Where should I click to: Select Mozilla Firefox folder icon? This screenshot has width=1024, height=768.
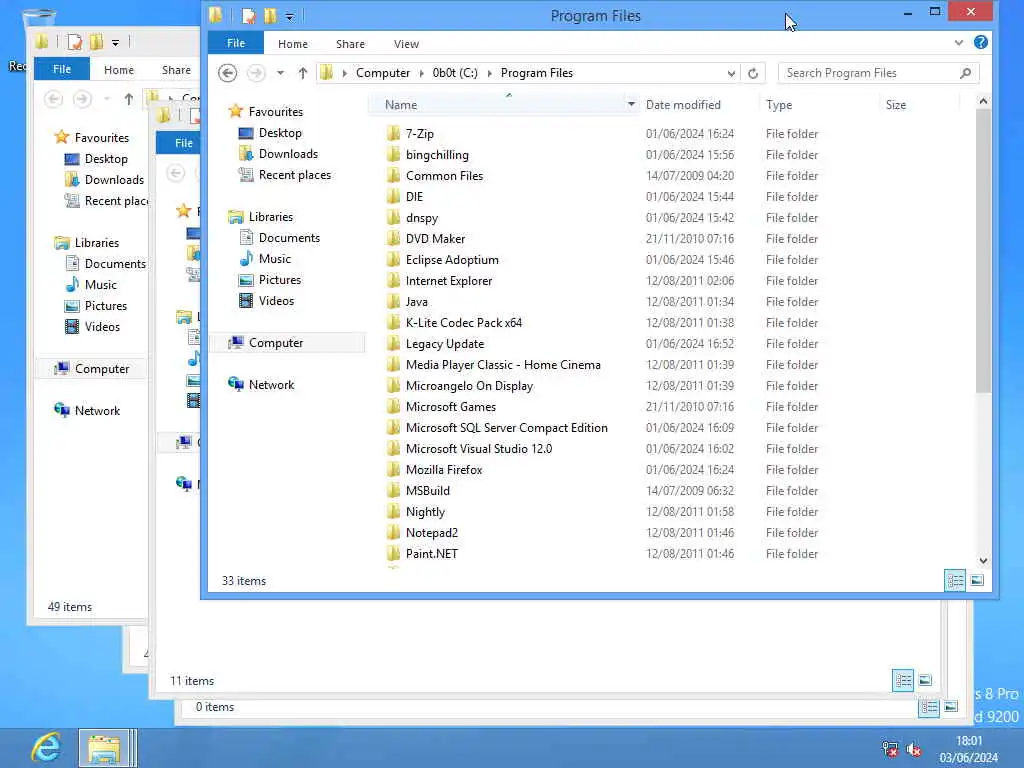pyautogui.click(x=393, y=470)
